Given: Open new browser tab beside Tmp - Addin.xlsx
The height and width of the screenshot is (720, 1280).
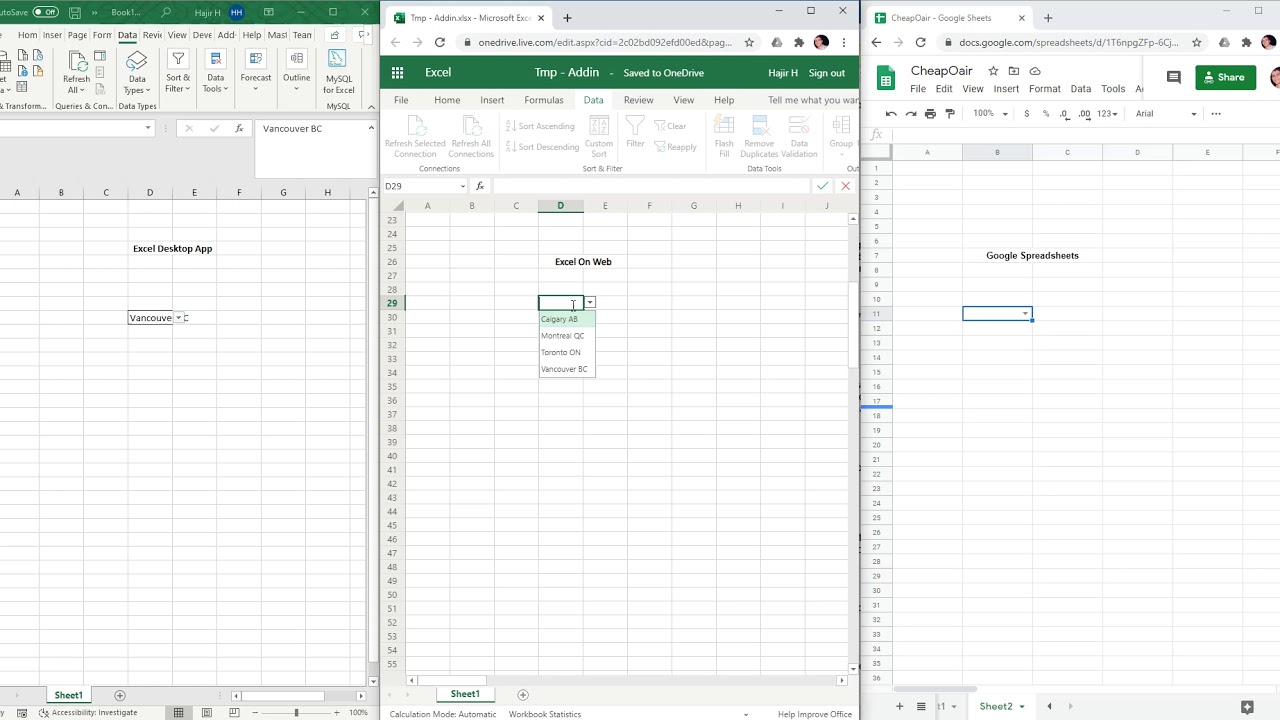Looking at the screenshot, I should (567, 18).
